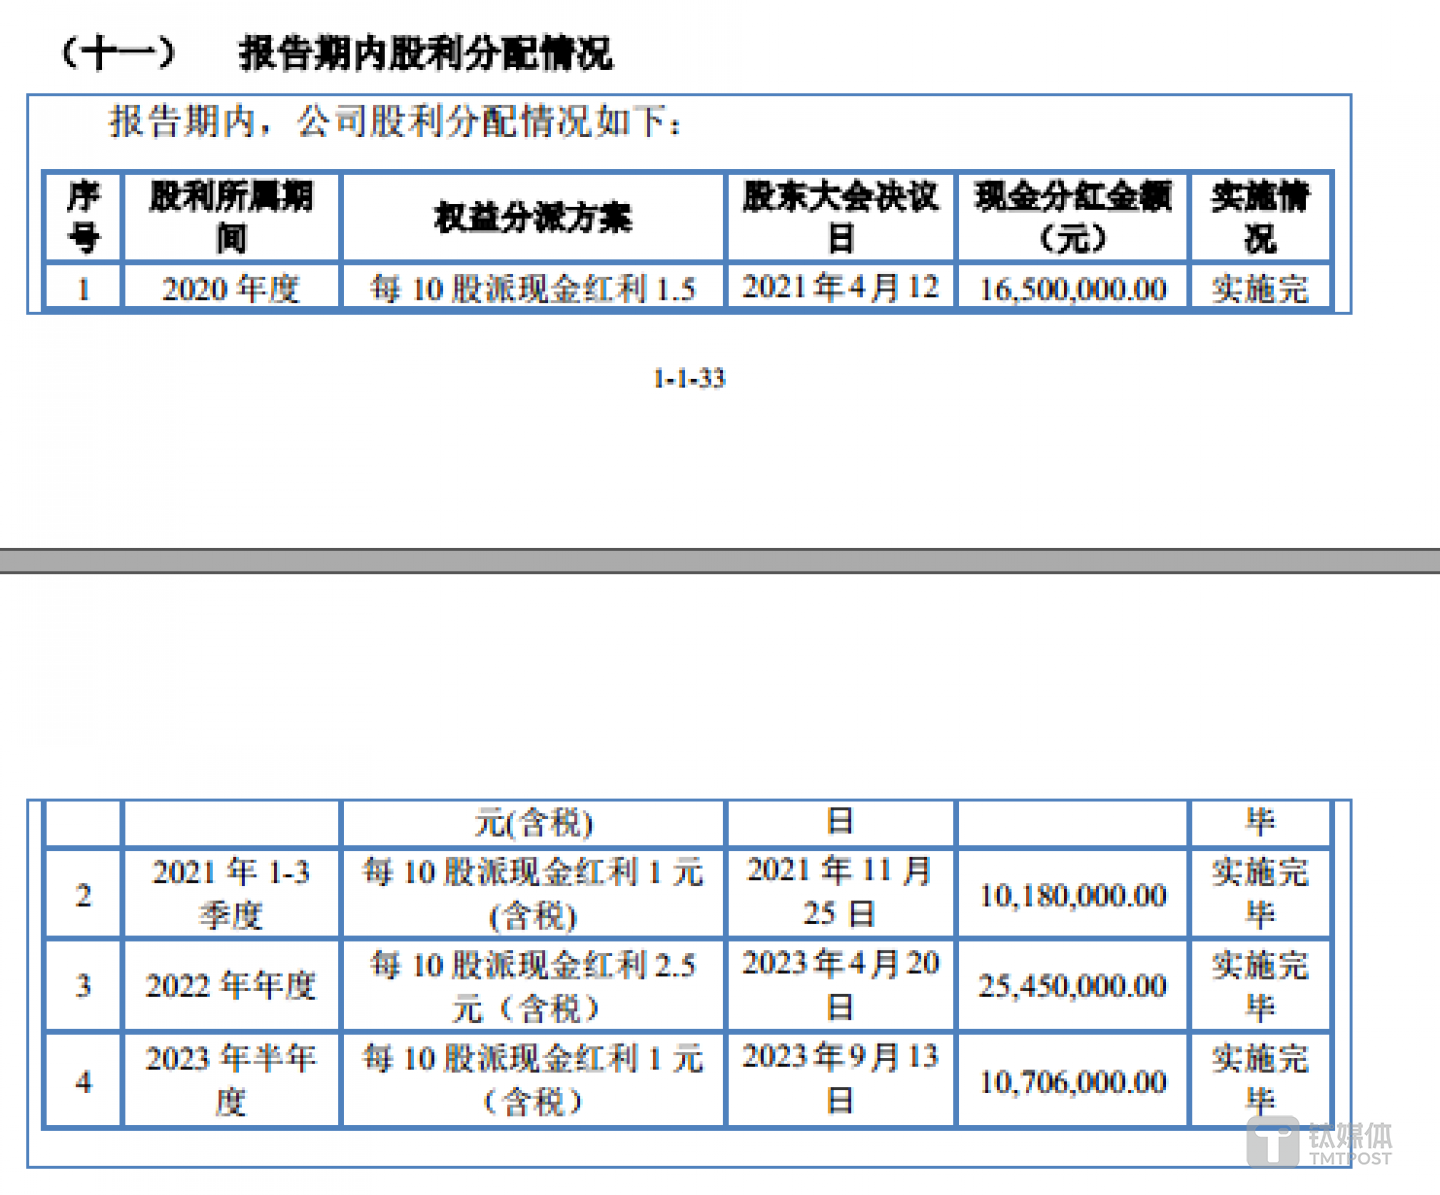The width and height of the screenshot is (1440, 1195).
Task: Click the 序号 column header
Action: [83, 217]
